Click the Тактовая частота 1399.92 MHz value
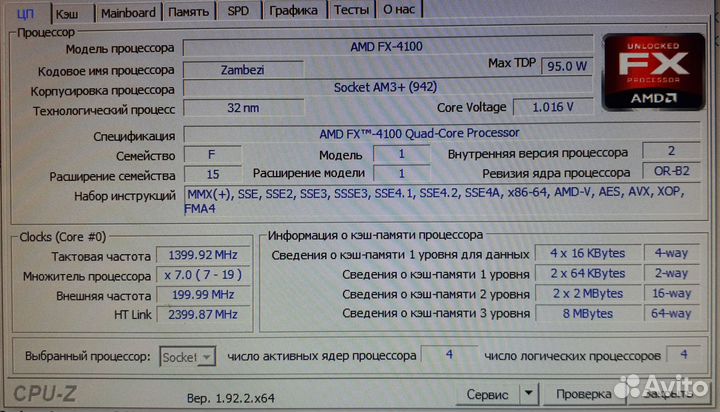This screenshot has width=720, height=412. coord(202,255)
